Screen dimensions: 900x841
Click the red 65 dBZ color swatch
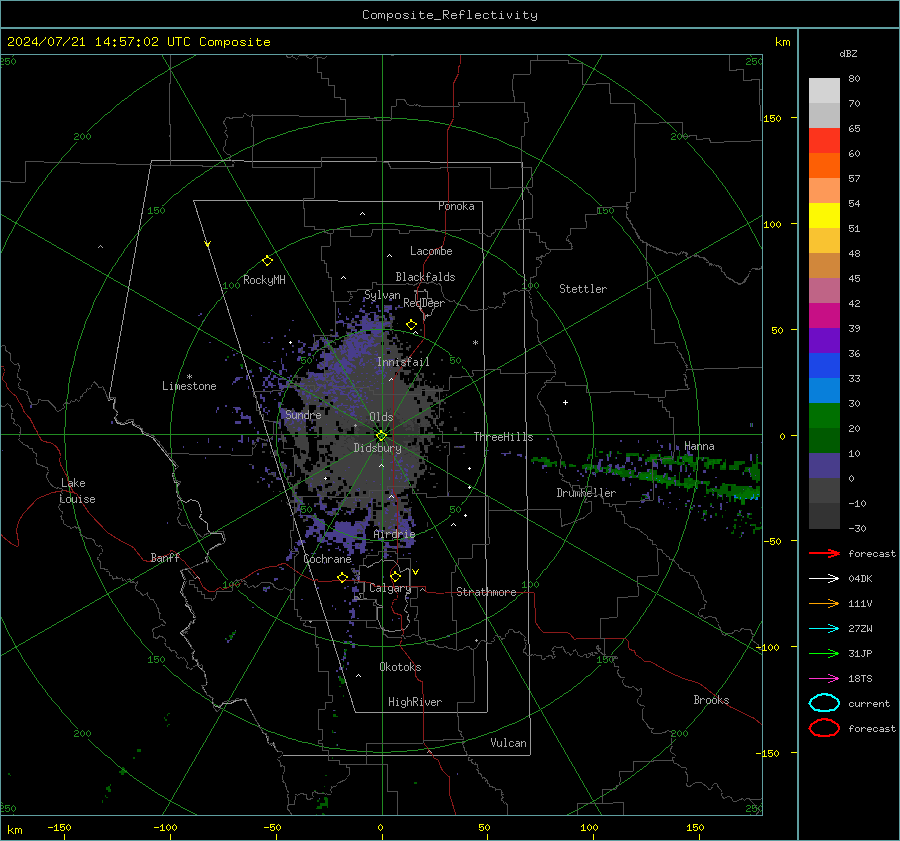[824, 141]
